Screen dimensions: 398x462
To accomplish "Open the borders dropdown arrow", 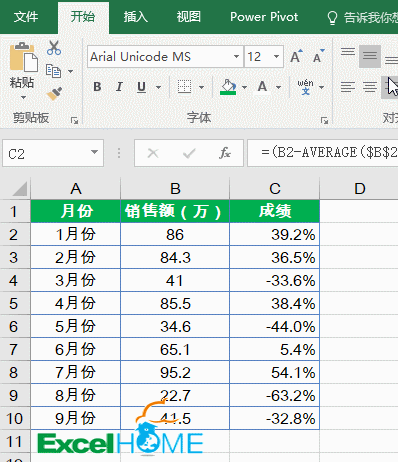I will click(x=201, y=87).
